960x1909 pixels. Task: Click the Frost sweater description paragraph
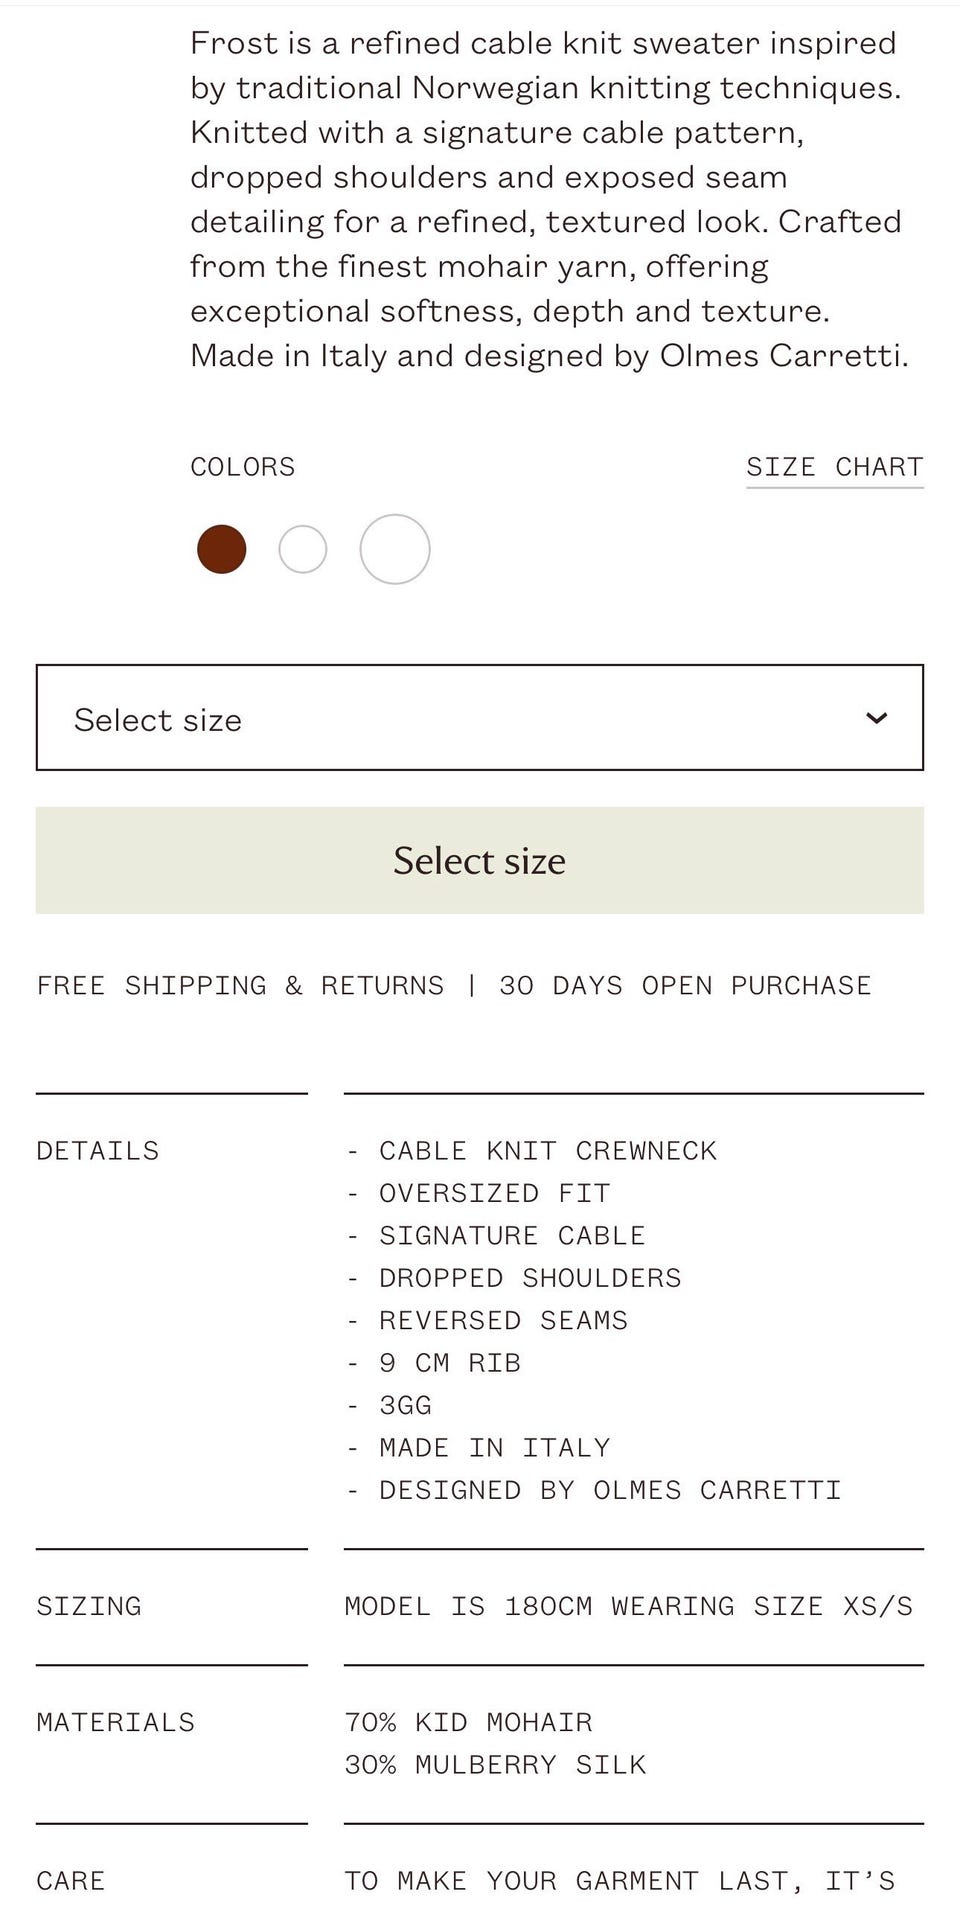click(548, 199)
